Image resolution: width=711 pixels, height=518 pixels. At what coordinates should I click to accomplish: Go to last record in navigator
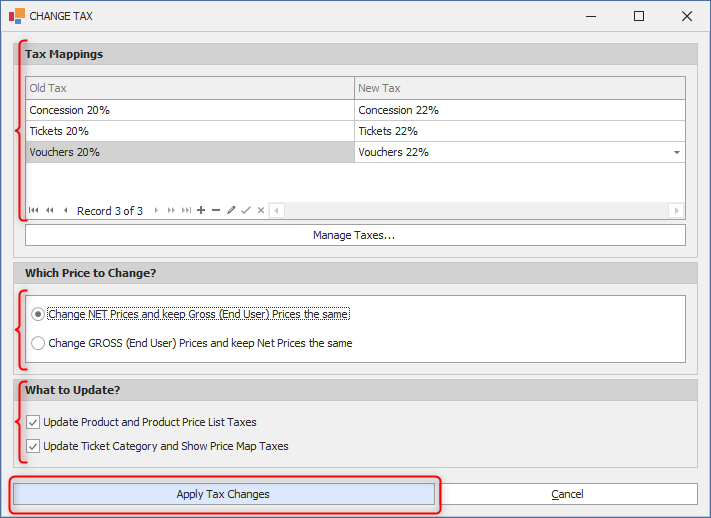186,210
